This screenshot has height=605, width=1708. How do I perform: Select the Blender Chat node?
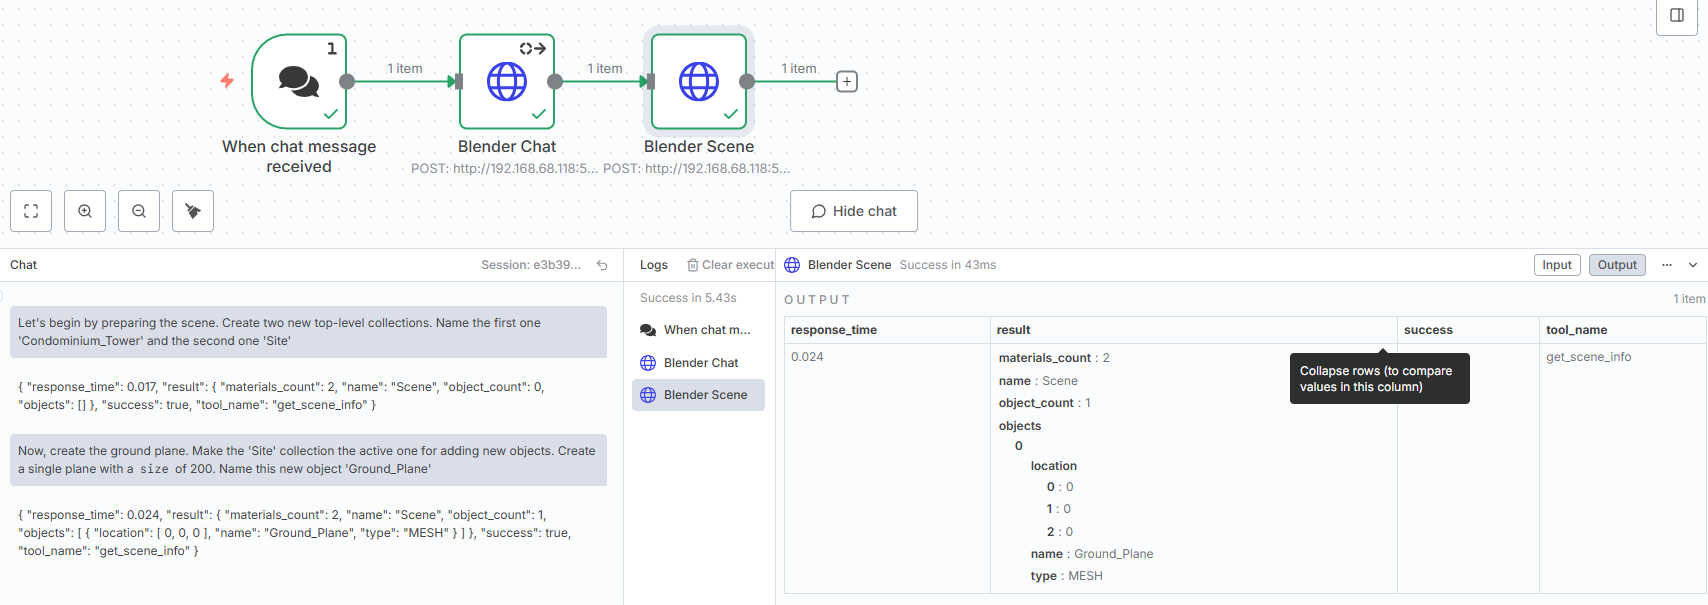(507, 82)
